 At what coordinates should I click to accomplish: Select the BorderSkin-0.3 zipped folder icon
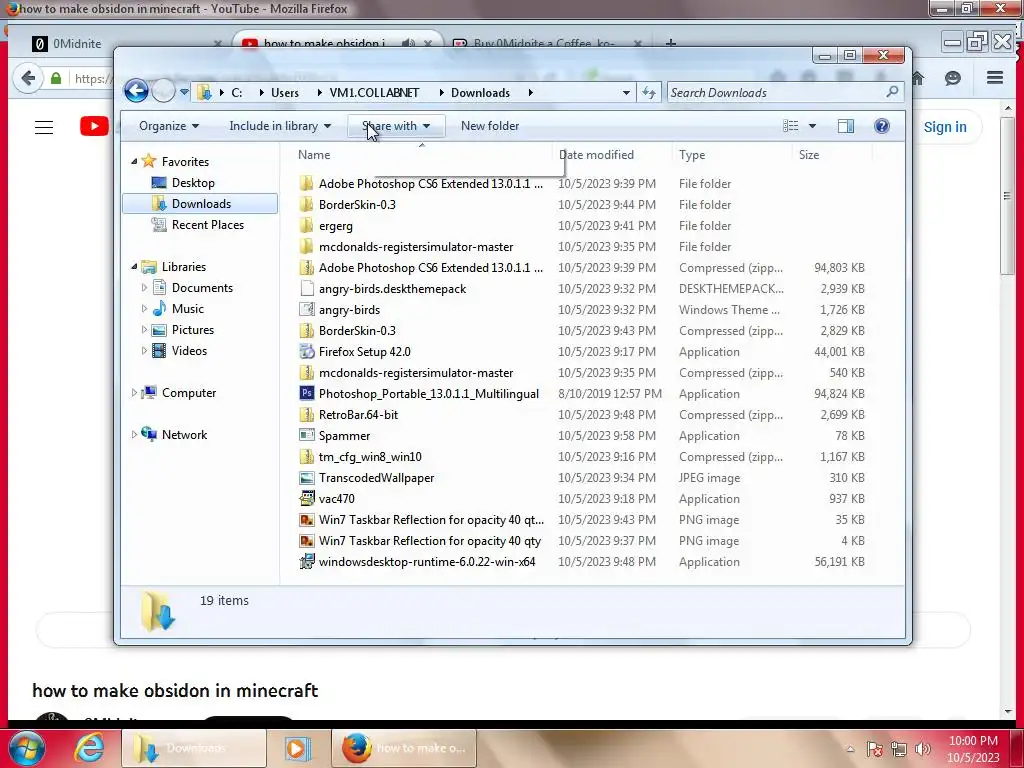point(306,330)
